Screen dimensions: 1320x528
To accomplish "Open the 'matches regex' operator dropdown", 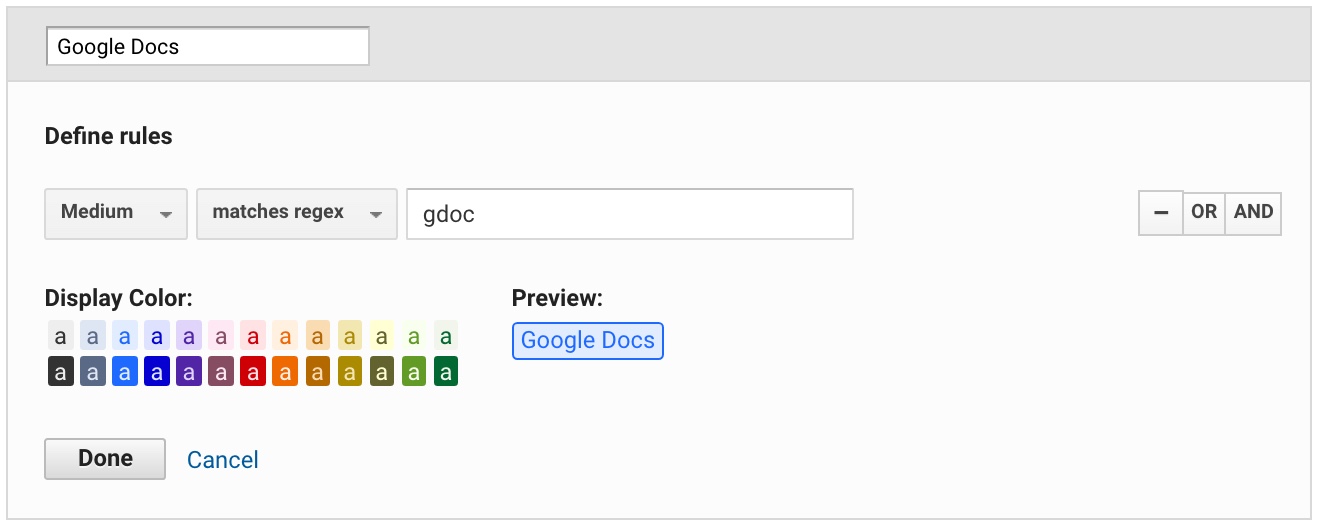I will [x=297, y=213].
